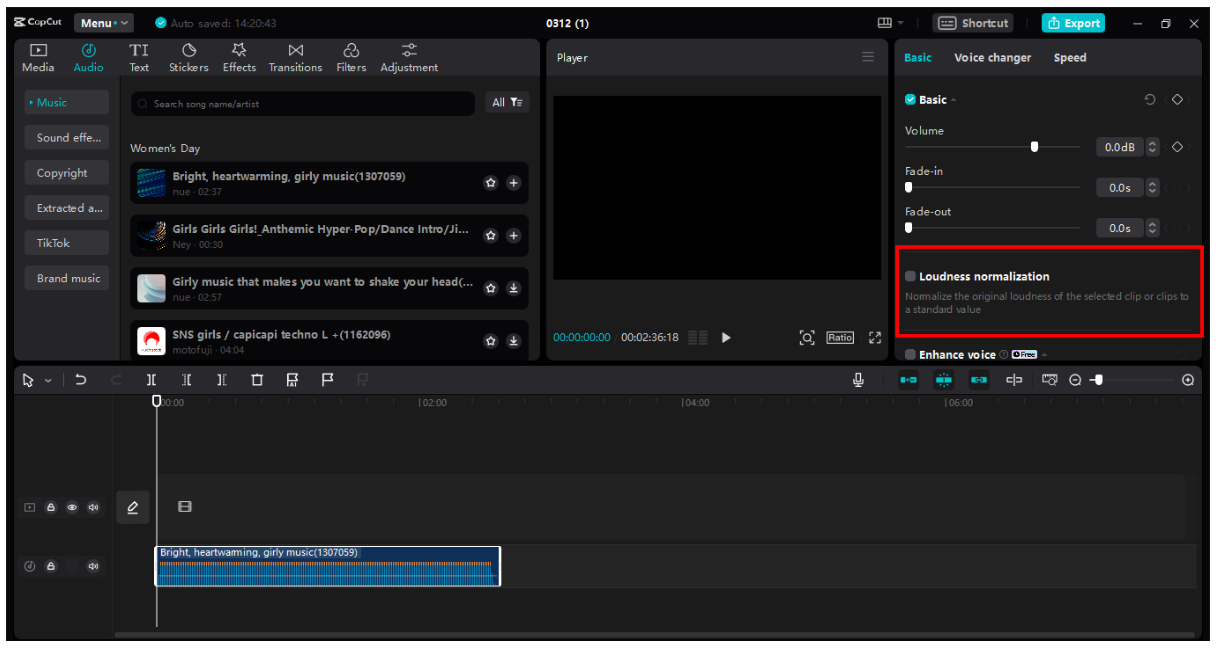Select Extracted audio category
The width and height of the screenshot is (1216, 652).
(67, 208)
